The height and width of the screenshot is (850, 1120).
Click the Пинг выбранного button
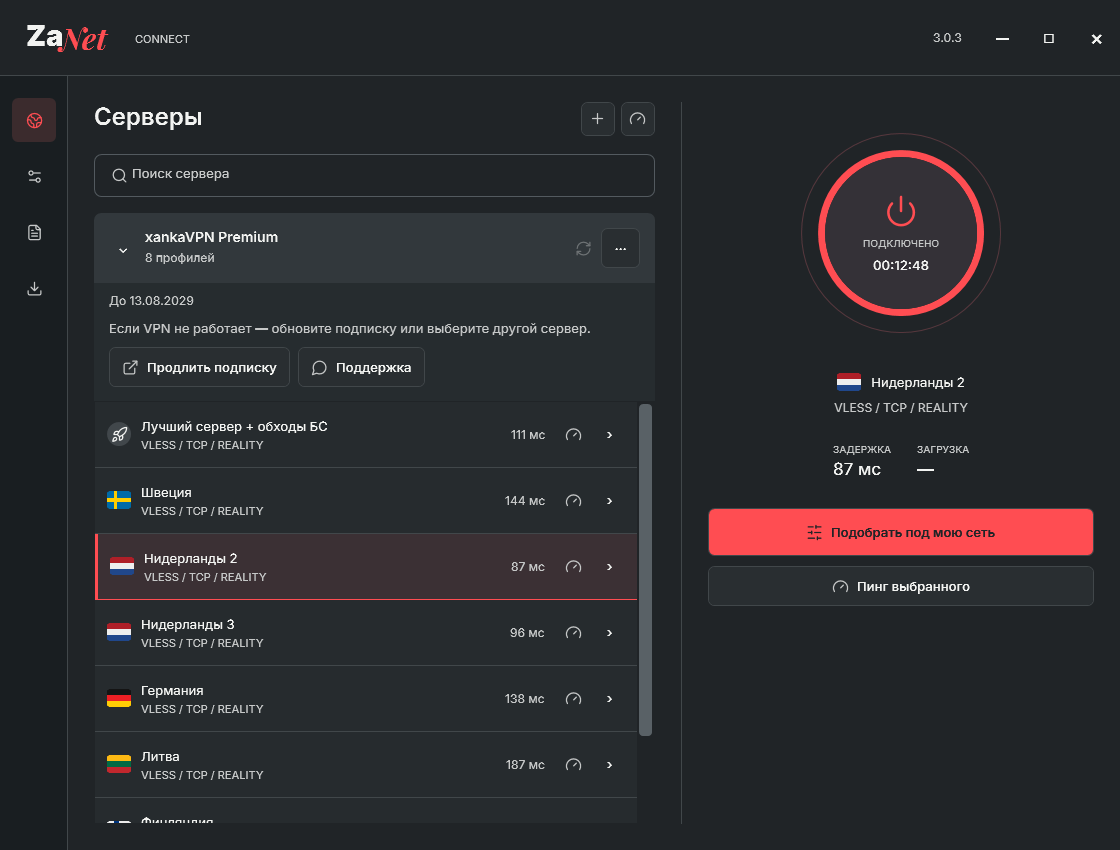901,586
